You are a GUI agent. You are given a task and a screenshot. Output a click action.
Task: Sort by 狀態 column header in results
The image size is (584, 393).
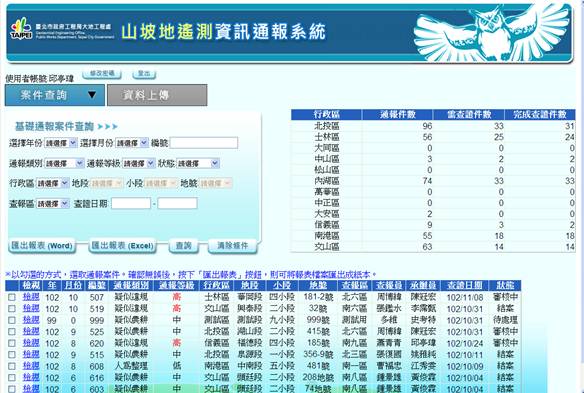(x=505, y=286)
